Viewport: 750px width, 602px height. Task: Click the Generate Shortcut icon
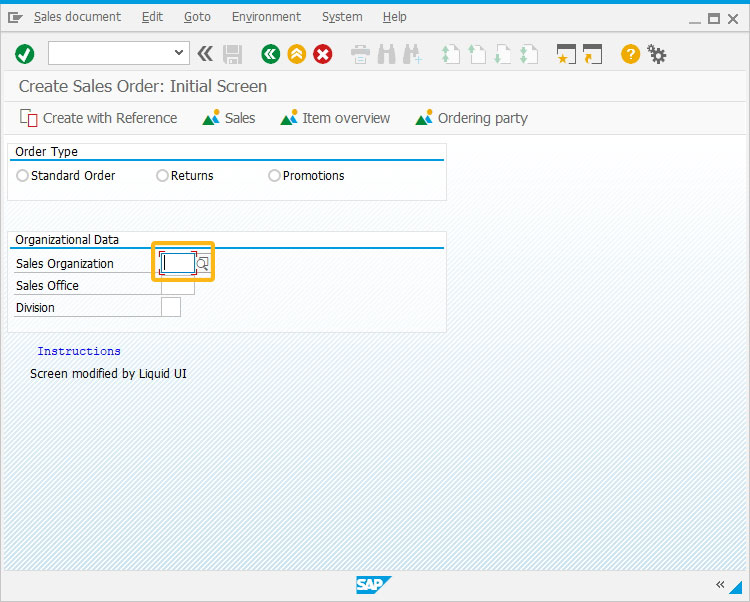click(592, 54)
